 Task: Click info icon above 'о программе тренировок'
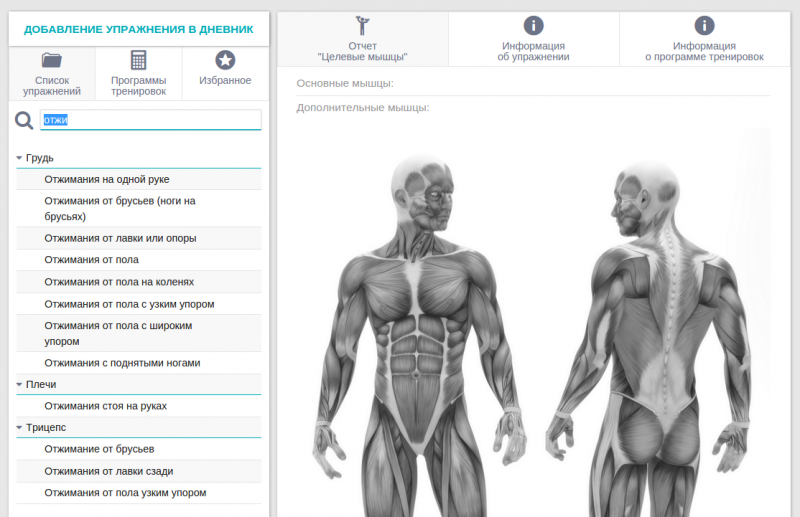click(x=704, y=26)
